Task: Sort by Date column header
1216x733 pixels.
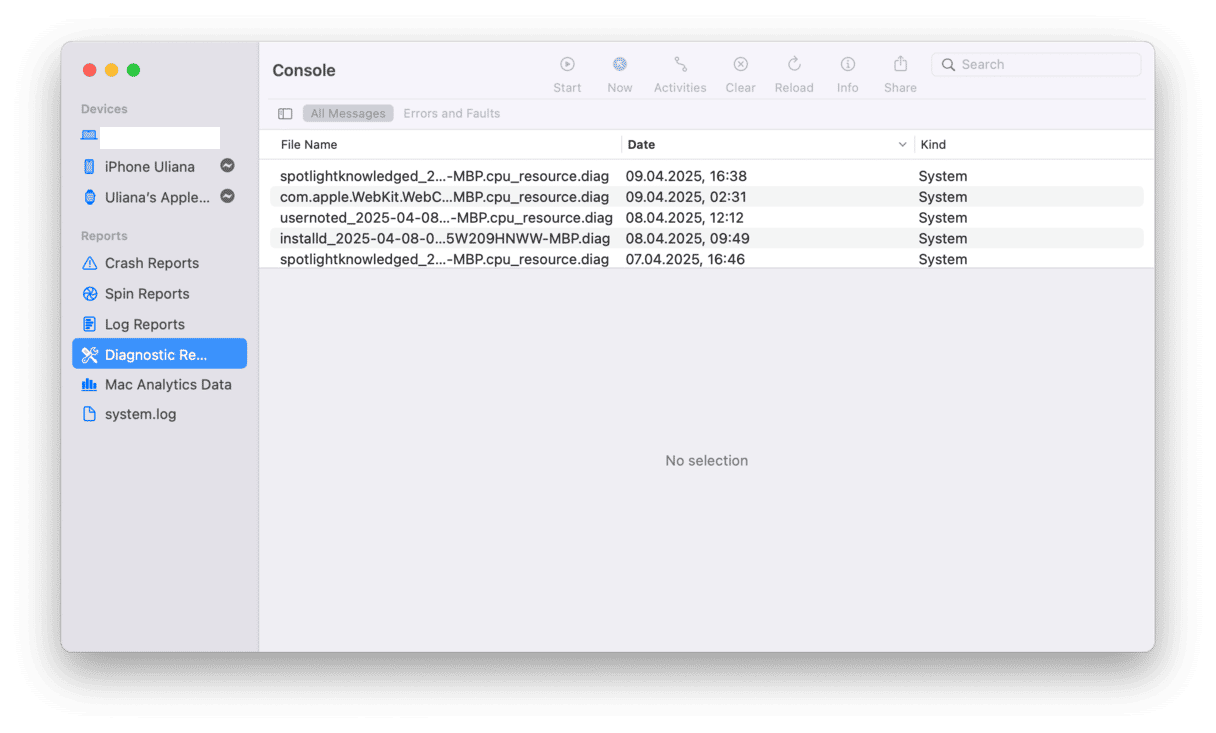Action: (x=641, y=145)
